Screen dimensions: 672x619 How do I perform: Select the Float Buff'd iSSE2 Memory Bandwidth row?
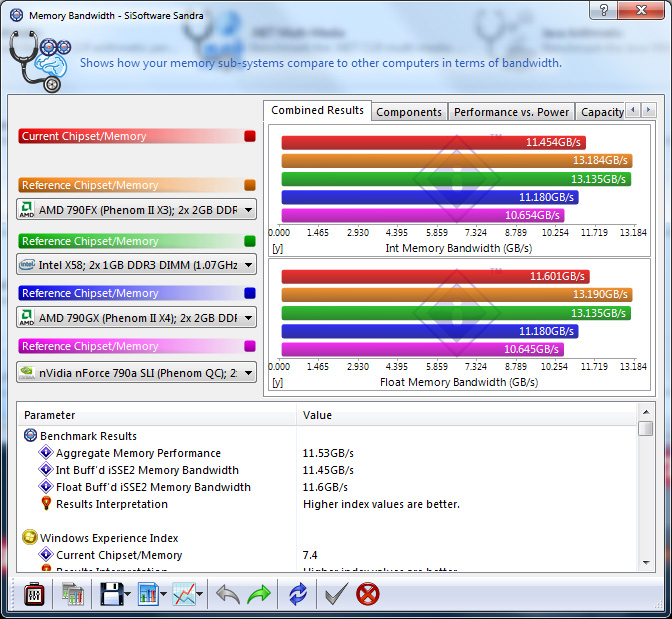pyautogui.click(x=328, y=487)
